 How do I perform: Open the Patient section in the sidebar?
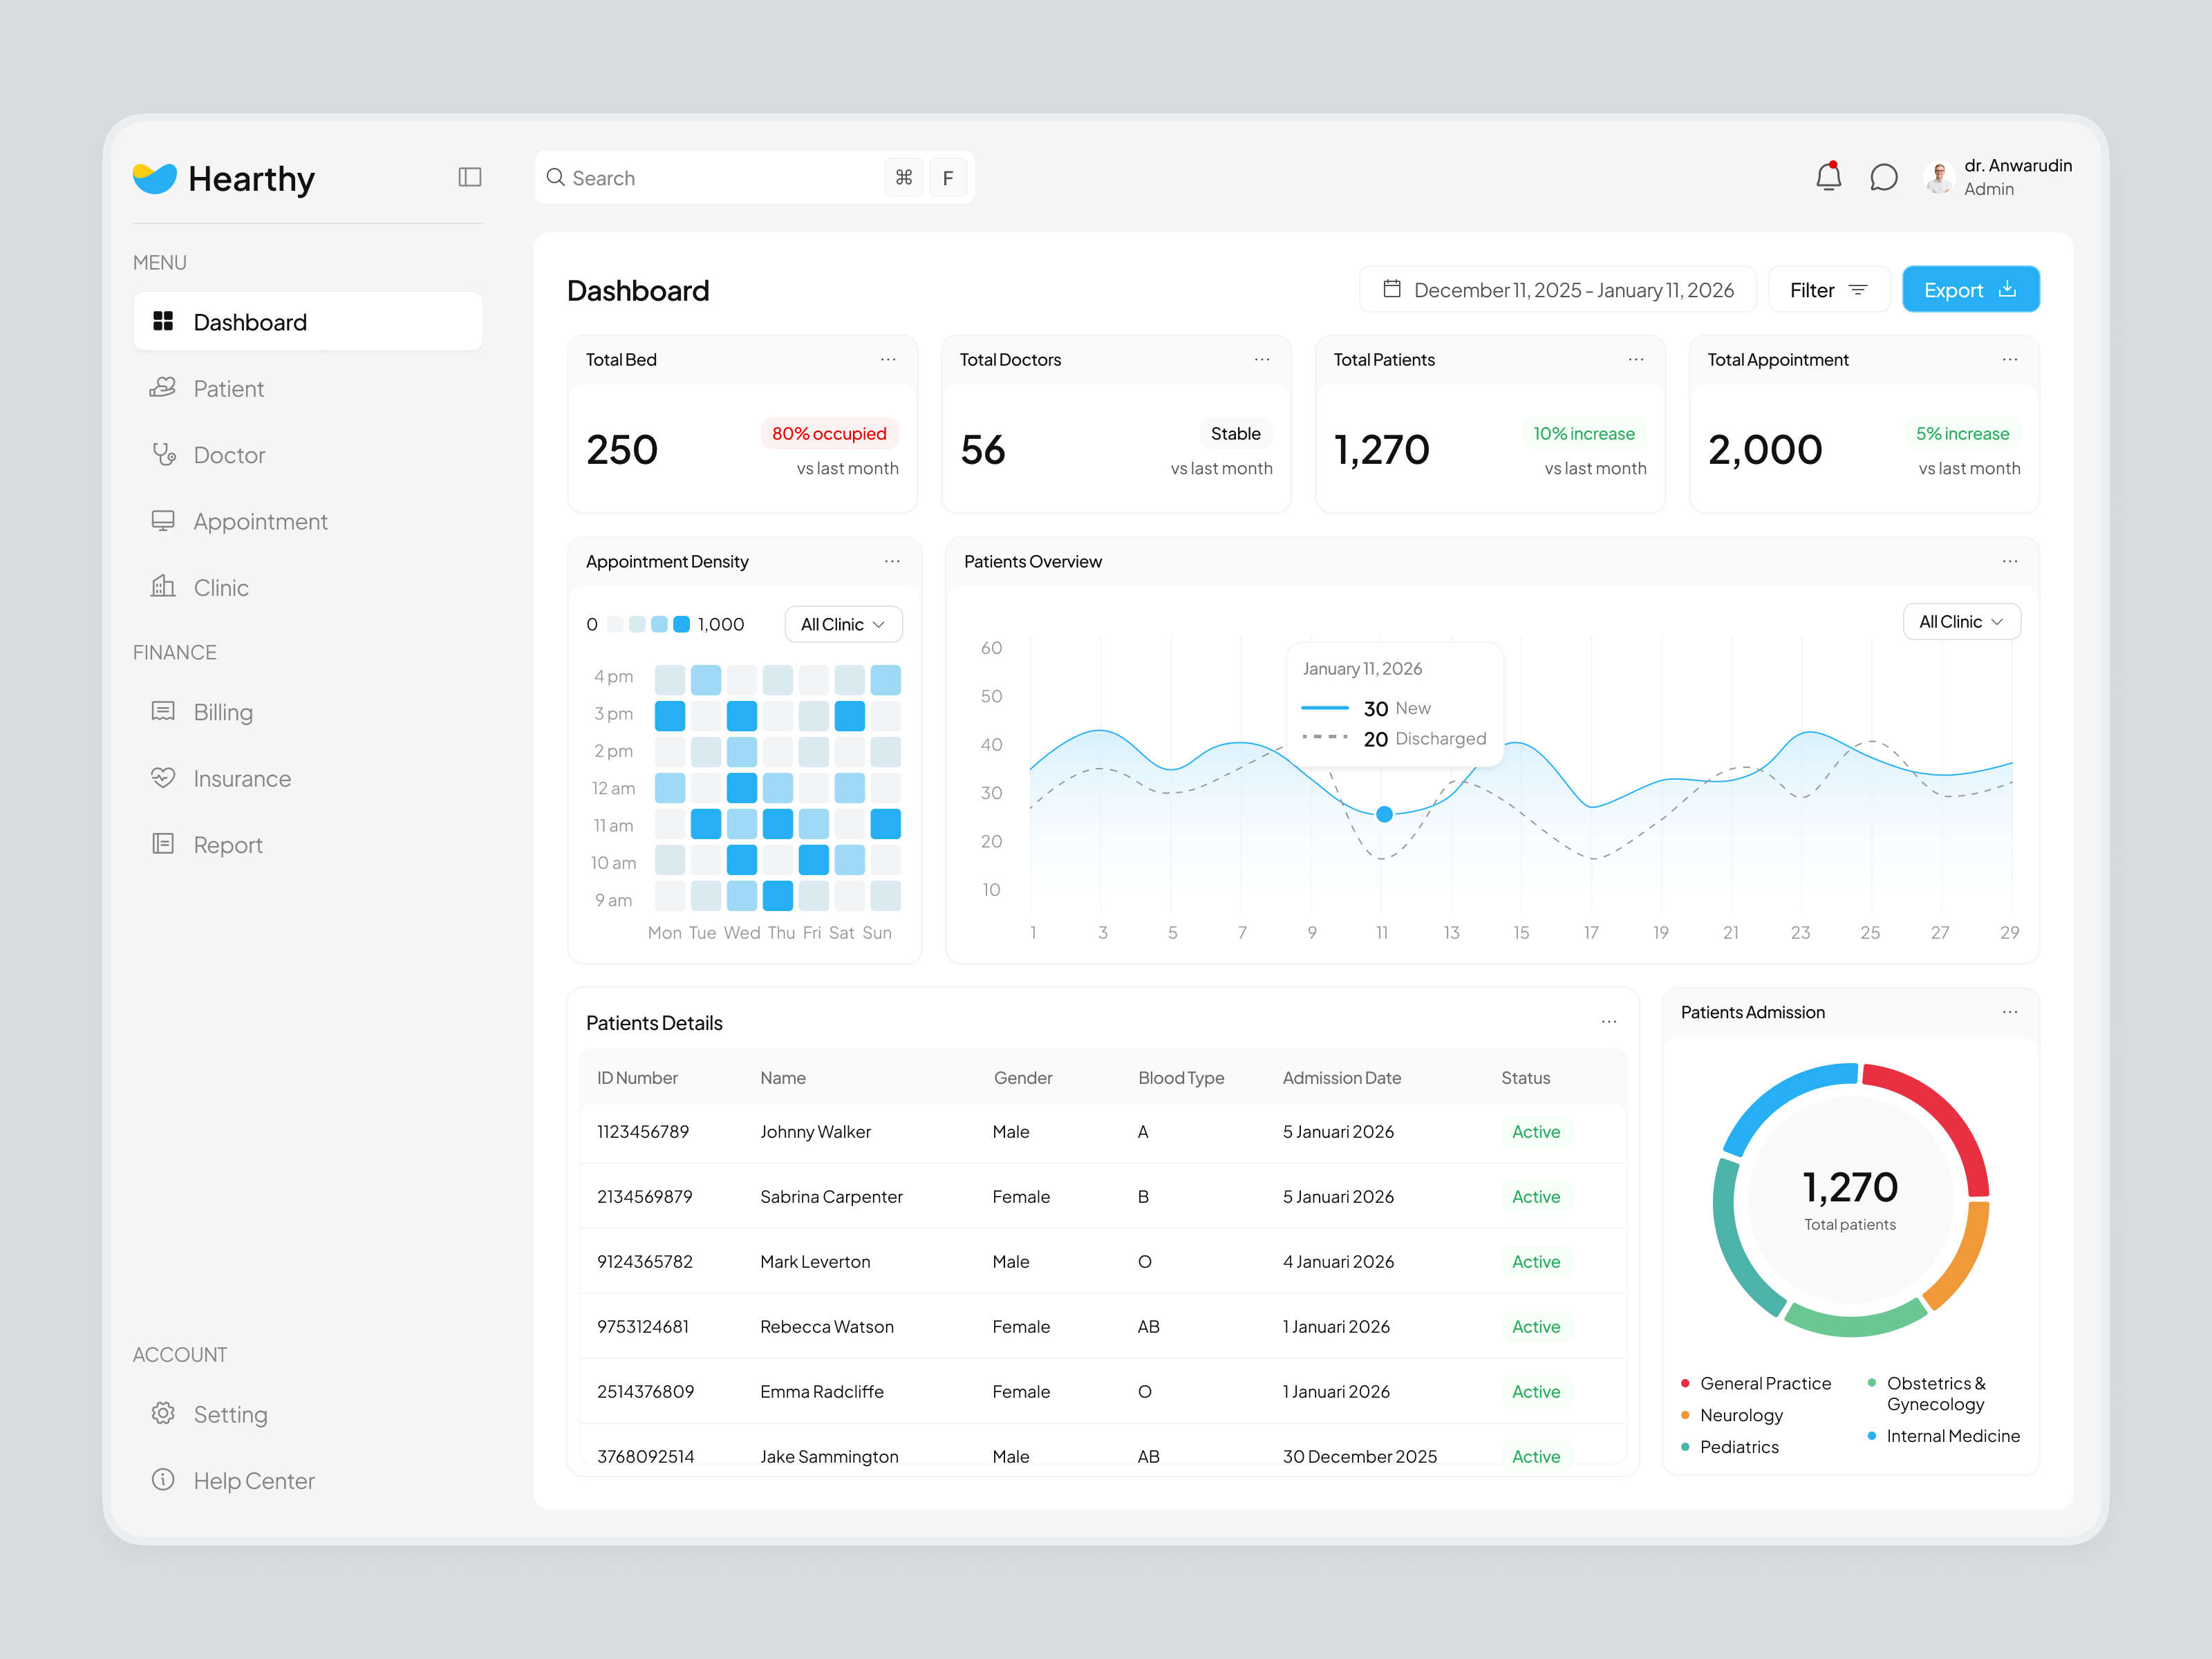(x=229, y=388)
